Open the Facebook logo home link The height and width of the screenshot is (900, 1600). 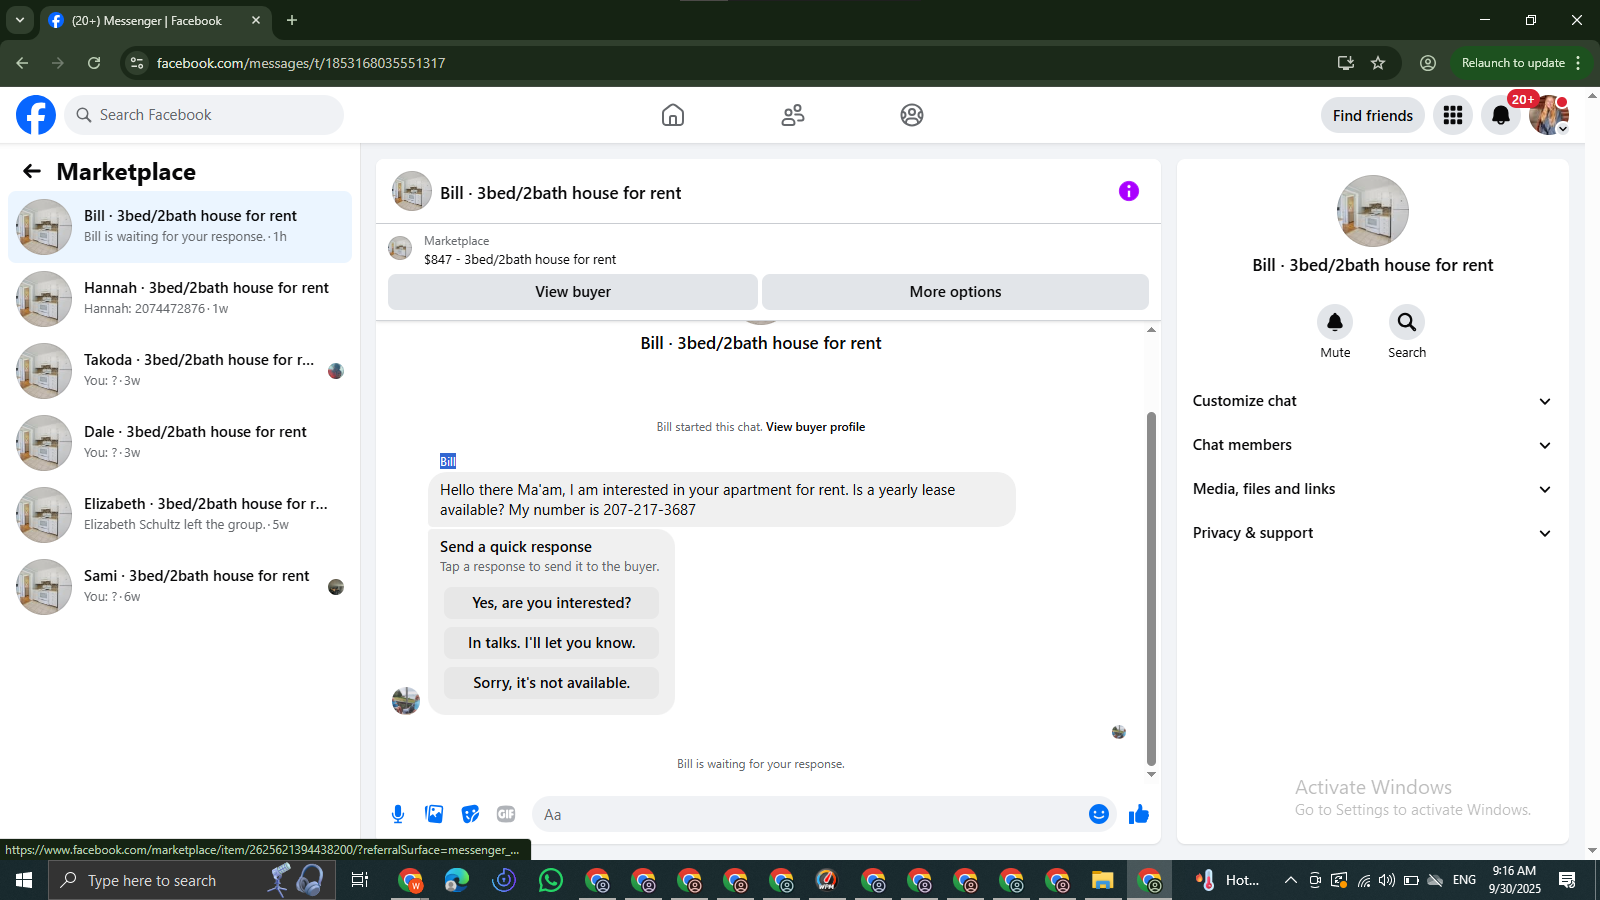point(36,115)
